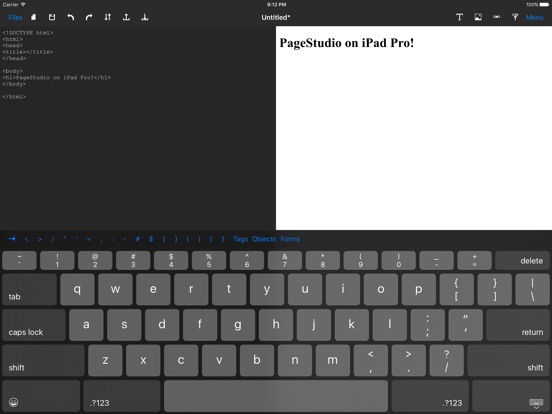This screenshot has width=552, height=414.
Task: Expand the Objects shortcut list
Action: pos(264,239)
